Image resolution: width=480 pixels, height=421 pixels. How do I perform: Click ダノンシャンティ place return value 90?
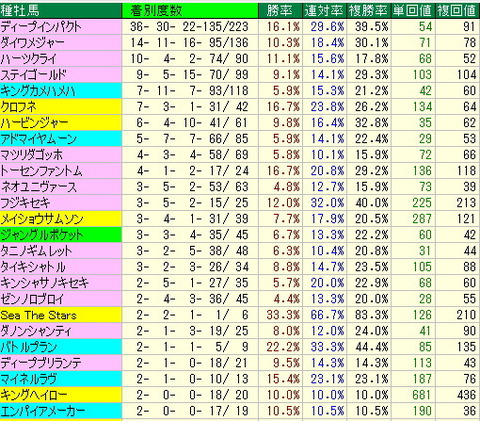470,331
